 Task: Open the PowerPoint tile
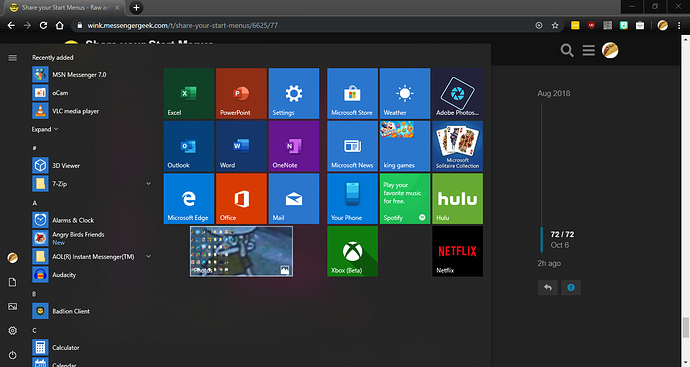(x=241, y=93)
